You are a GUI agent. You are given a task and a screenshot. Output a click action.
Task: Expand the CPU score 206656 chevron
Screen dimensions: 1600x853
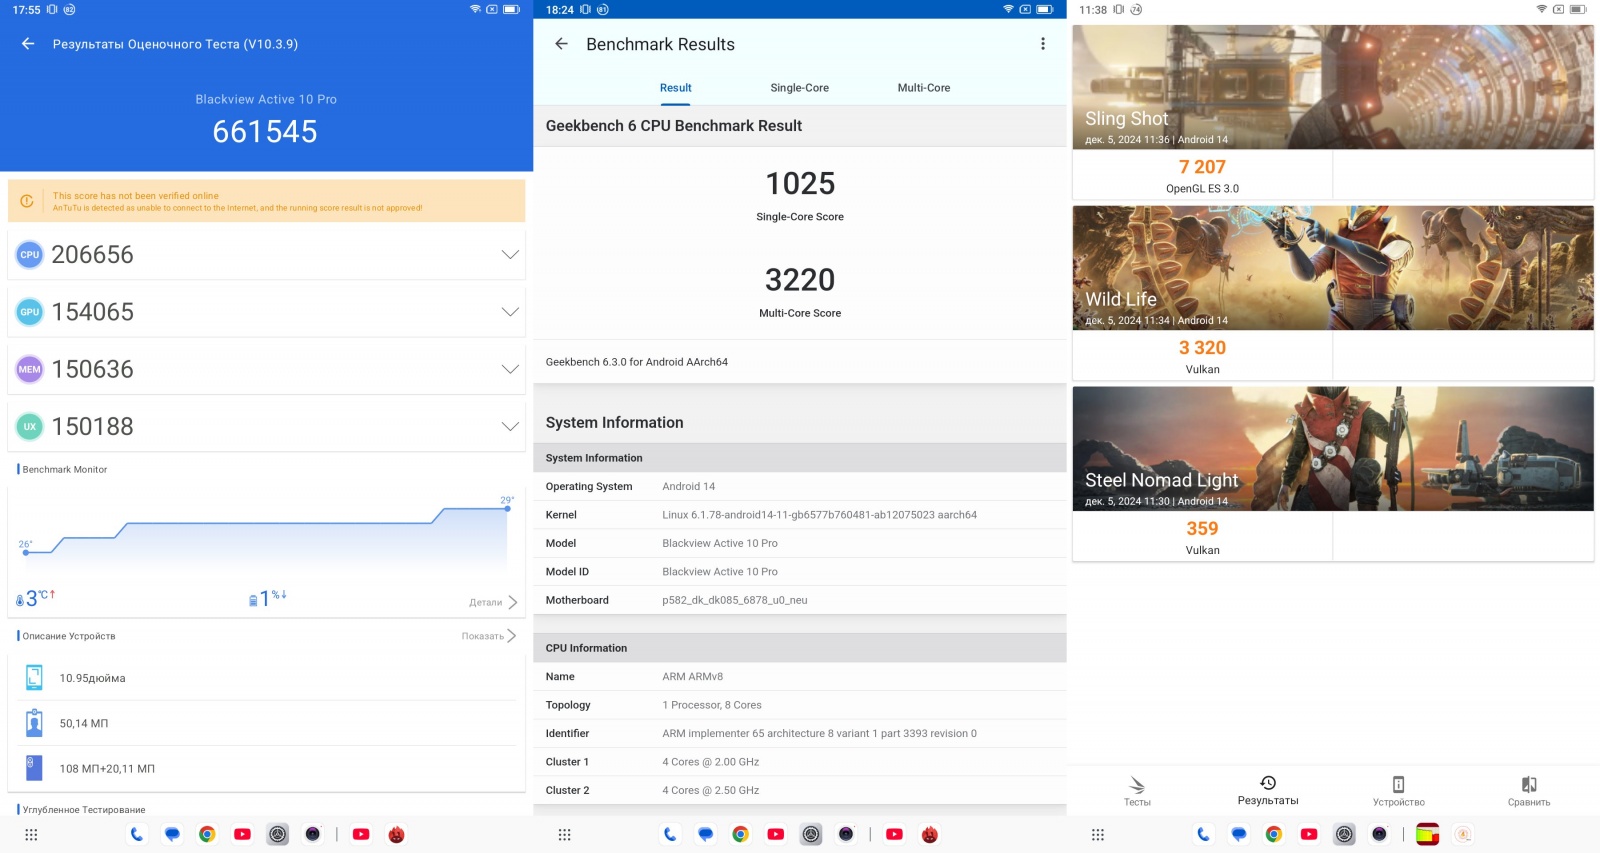point(510,255)
